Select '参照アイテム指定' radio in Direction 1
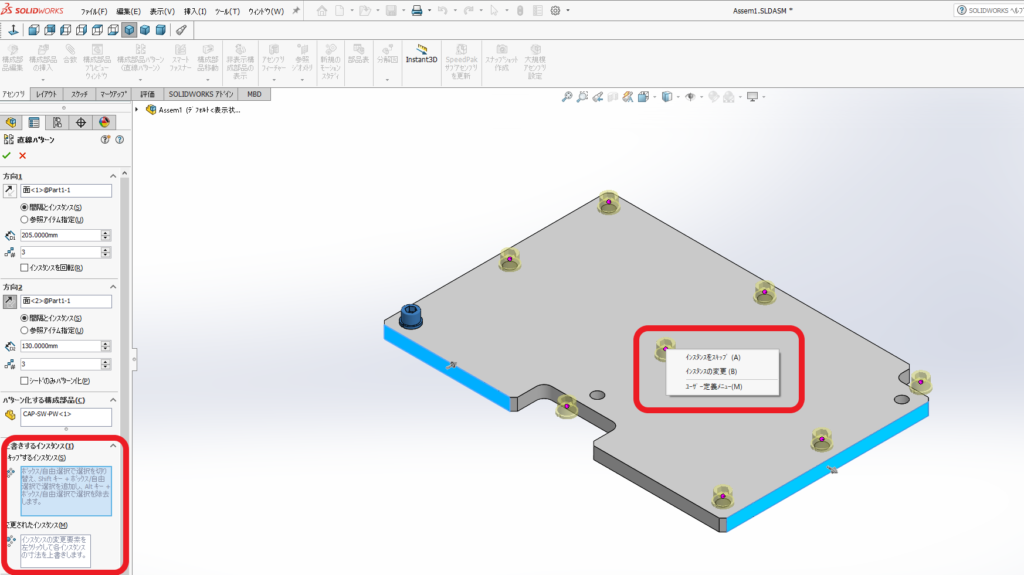 pyautogui.click(x=25, y=219)
